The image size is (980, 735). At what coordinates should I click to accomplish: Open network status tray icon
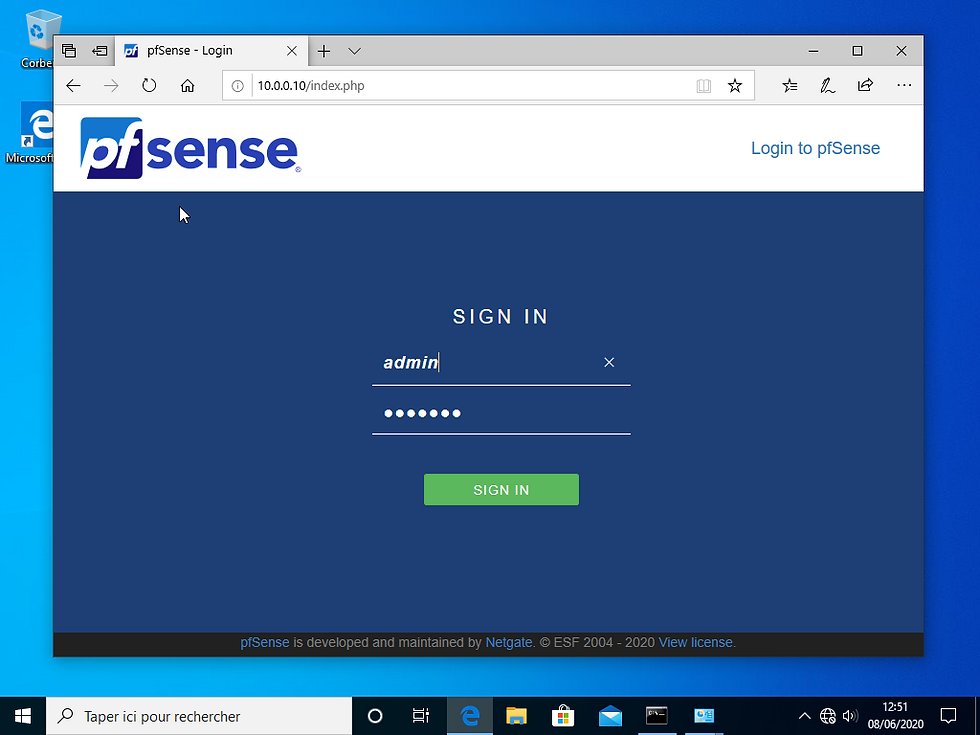828,716
